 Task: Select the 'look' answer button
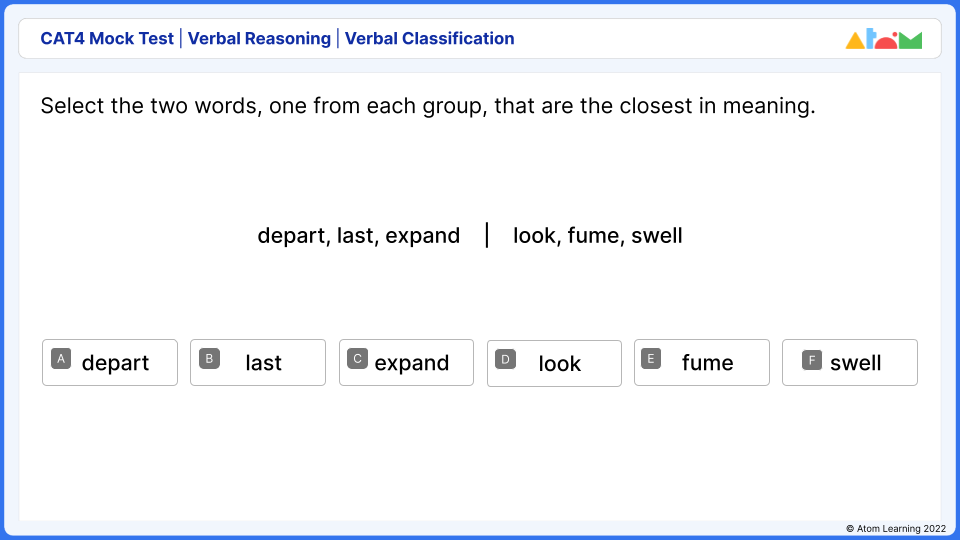click(554, 363)
